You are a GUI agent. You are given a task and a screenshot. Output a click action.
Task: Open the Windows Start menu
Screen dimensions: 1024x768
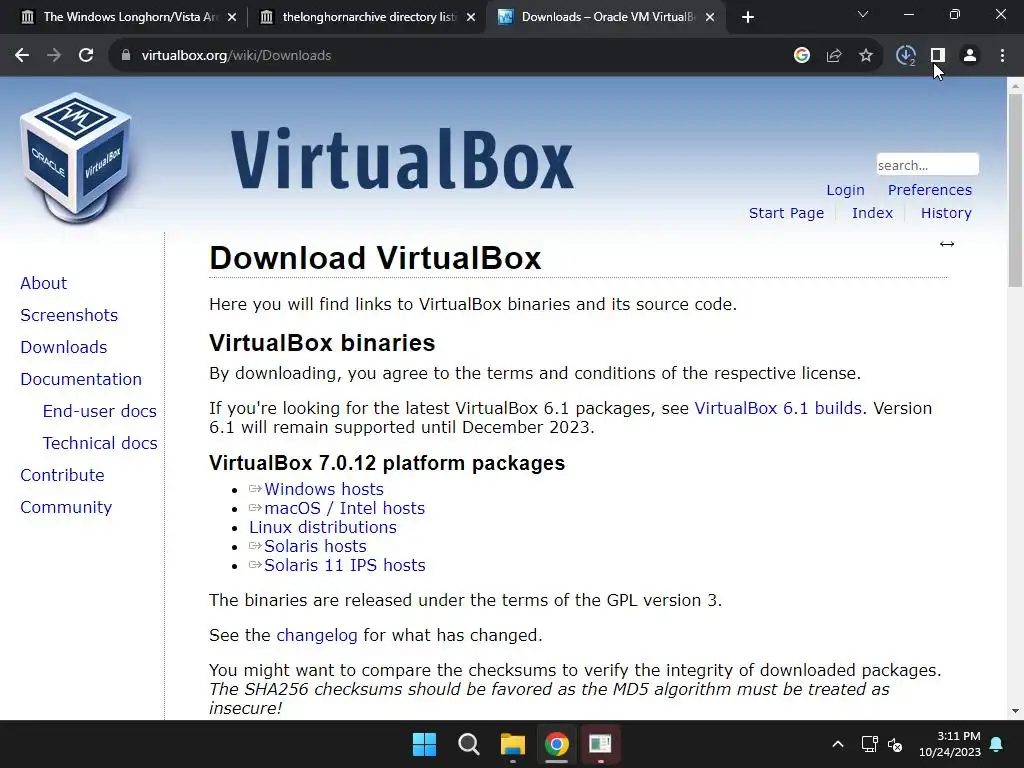(x=424, y=744)
